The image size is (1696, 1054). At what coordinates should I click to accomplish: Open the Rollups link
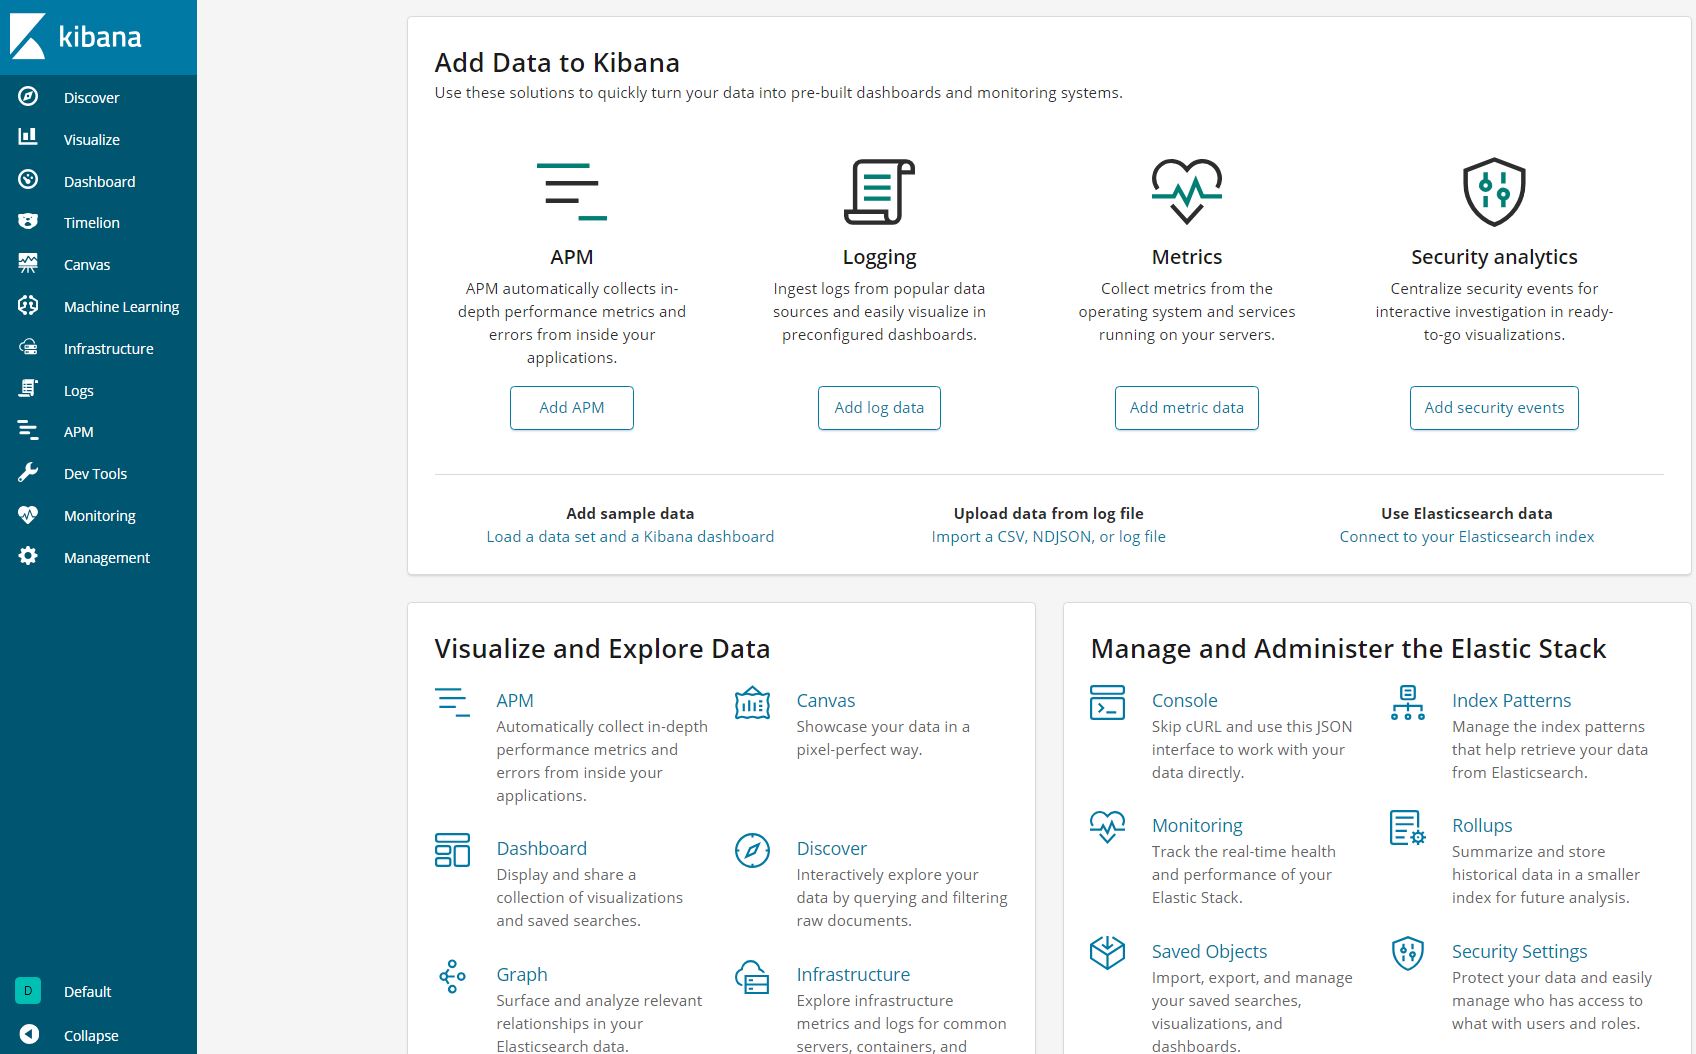pyautogui.click(x=1482, y=825)
